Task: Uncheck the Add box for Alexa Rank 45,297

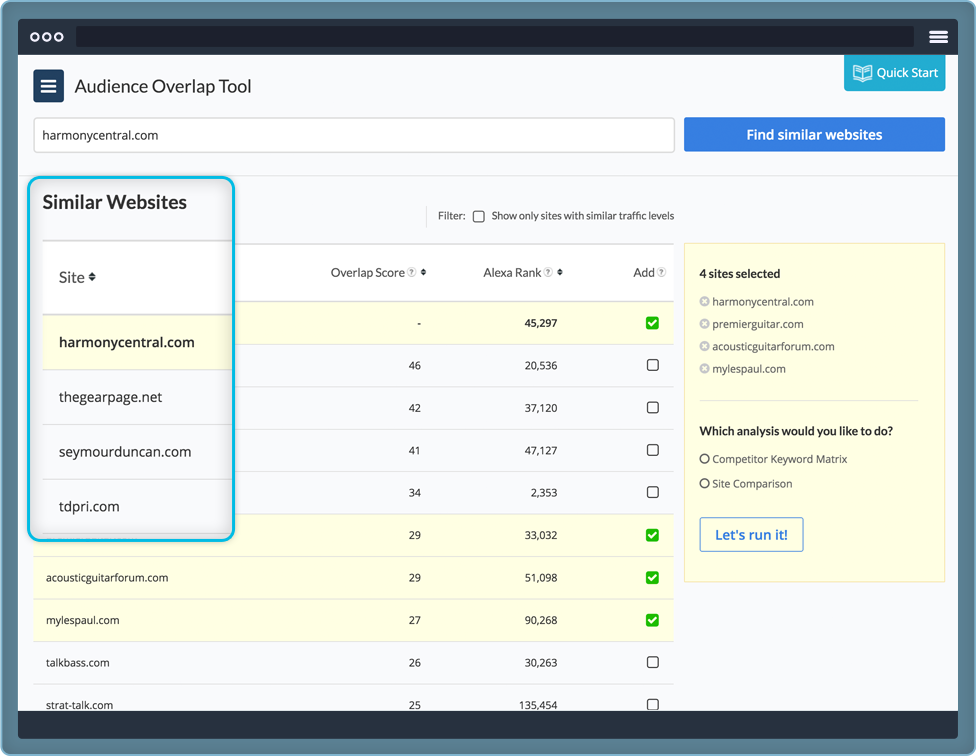Action: click(x=652, y=323)
